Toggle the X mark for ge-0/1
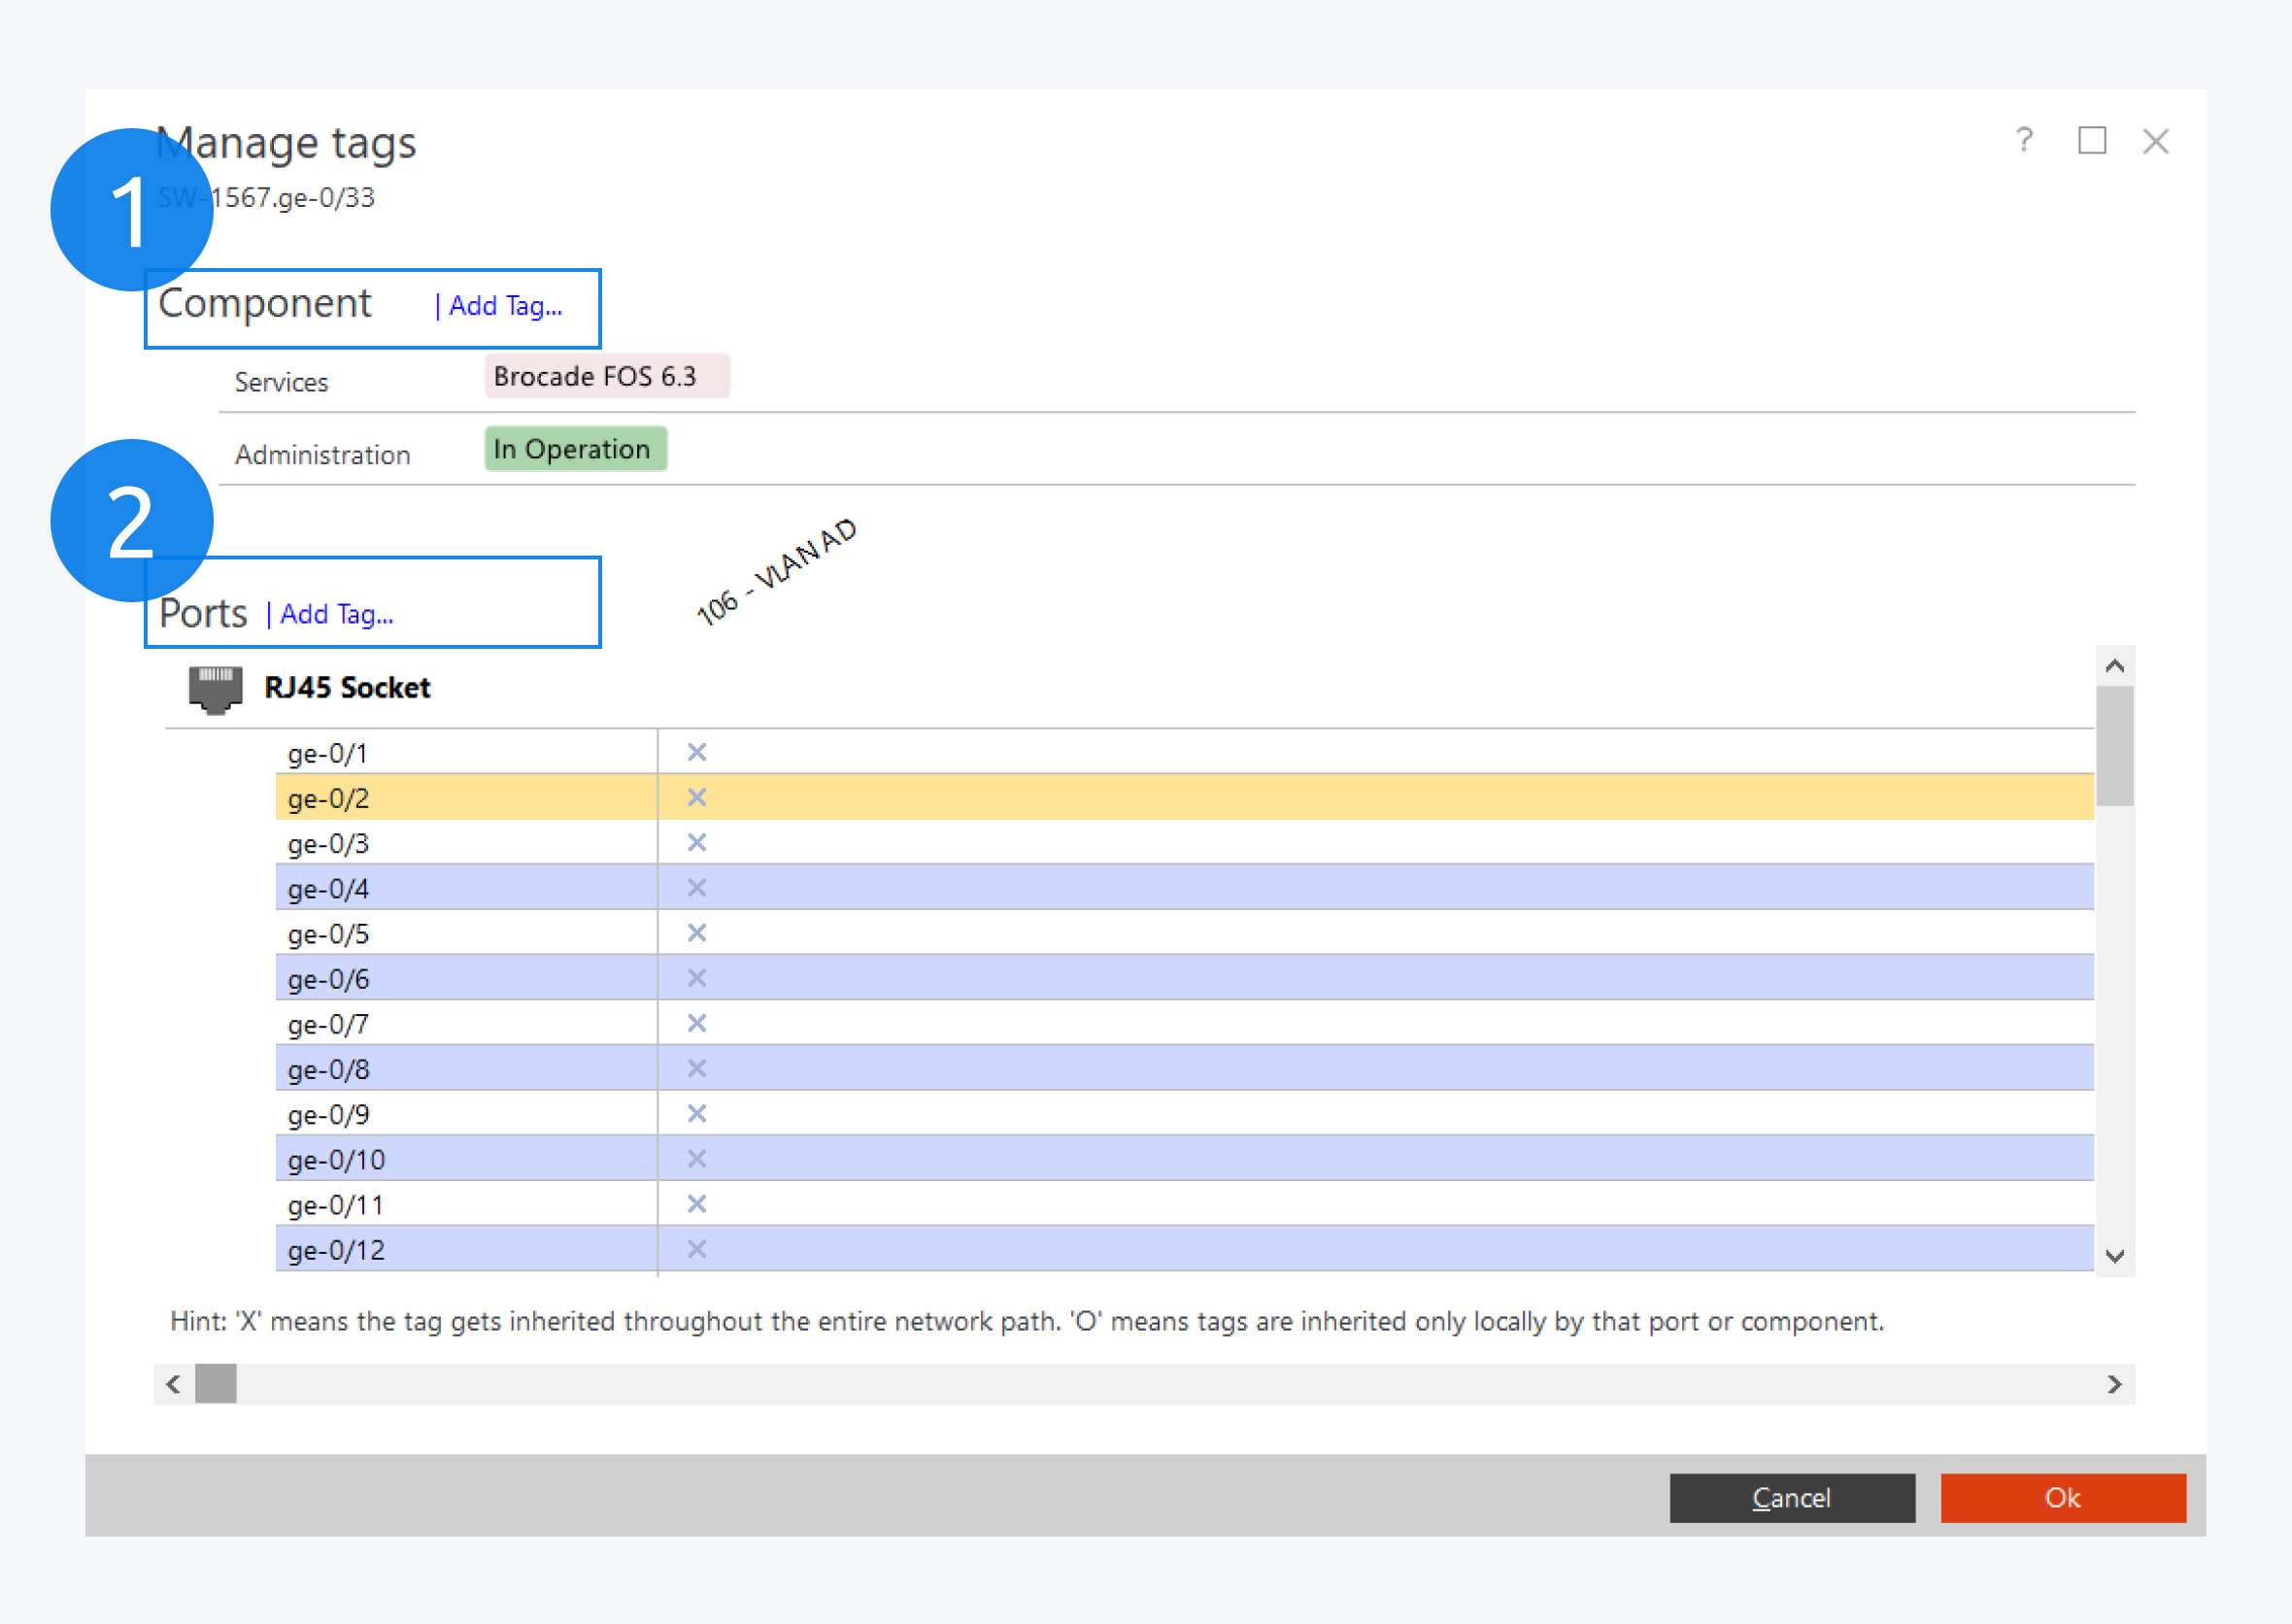 697,752
